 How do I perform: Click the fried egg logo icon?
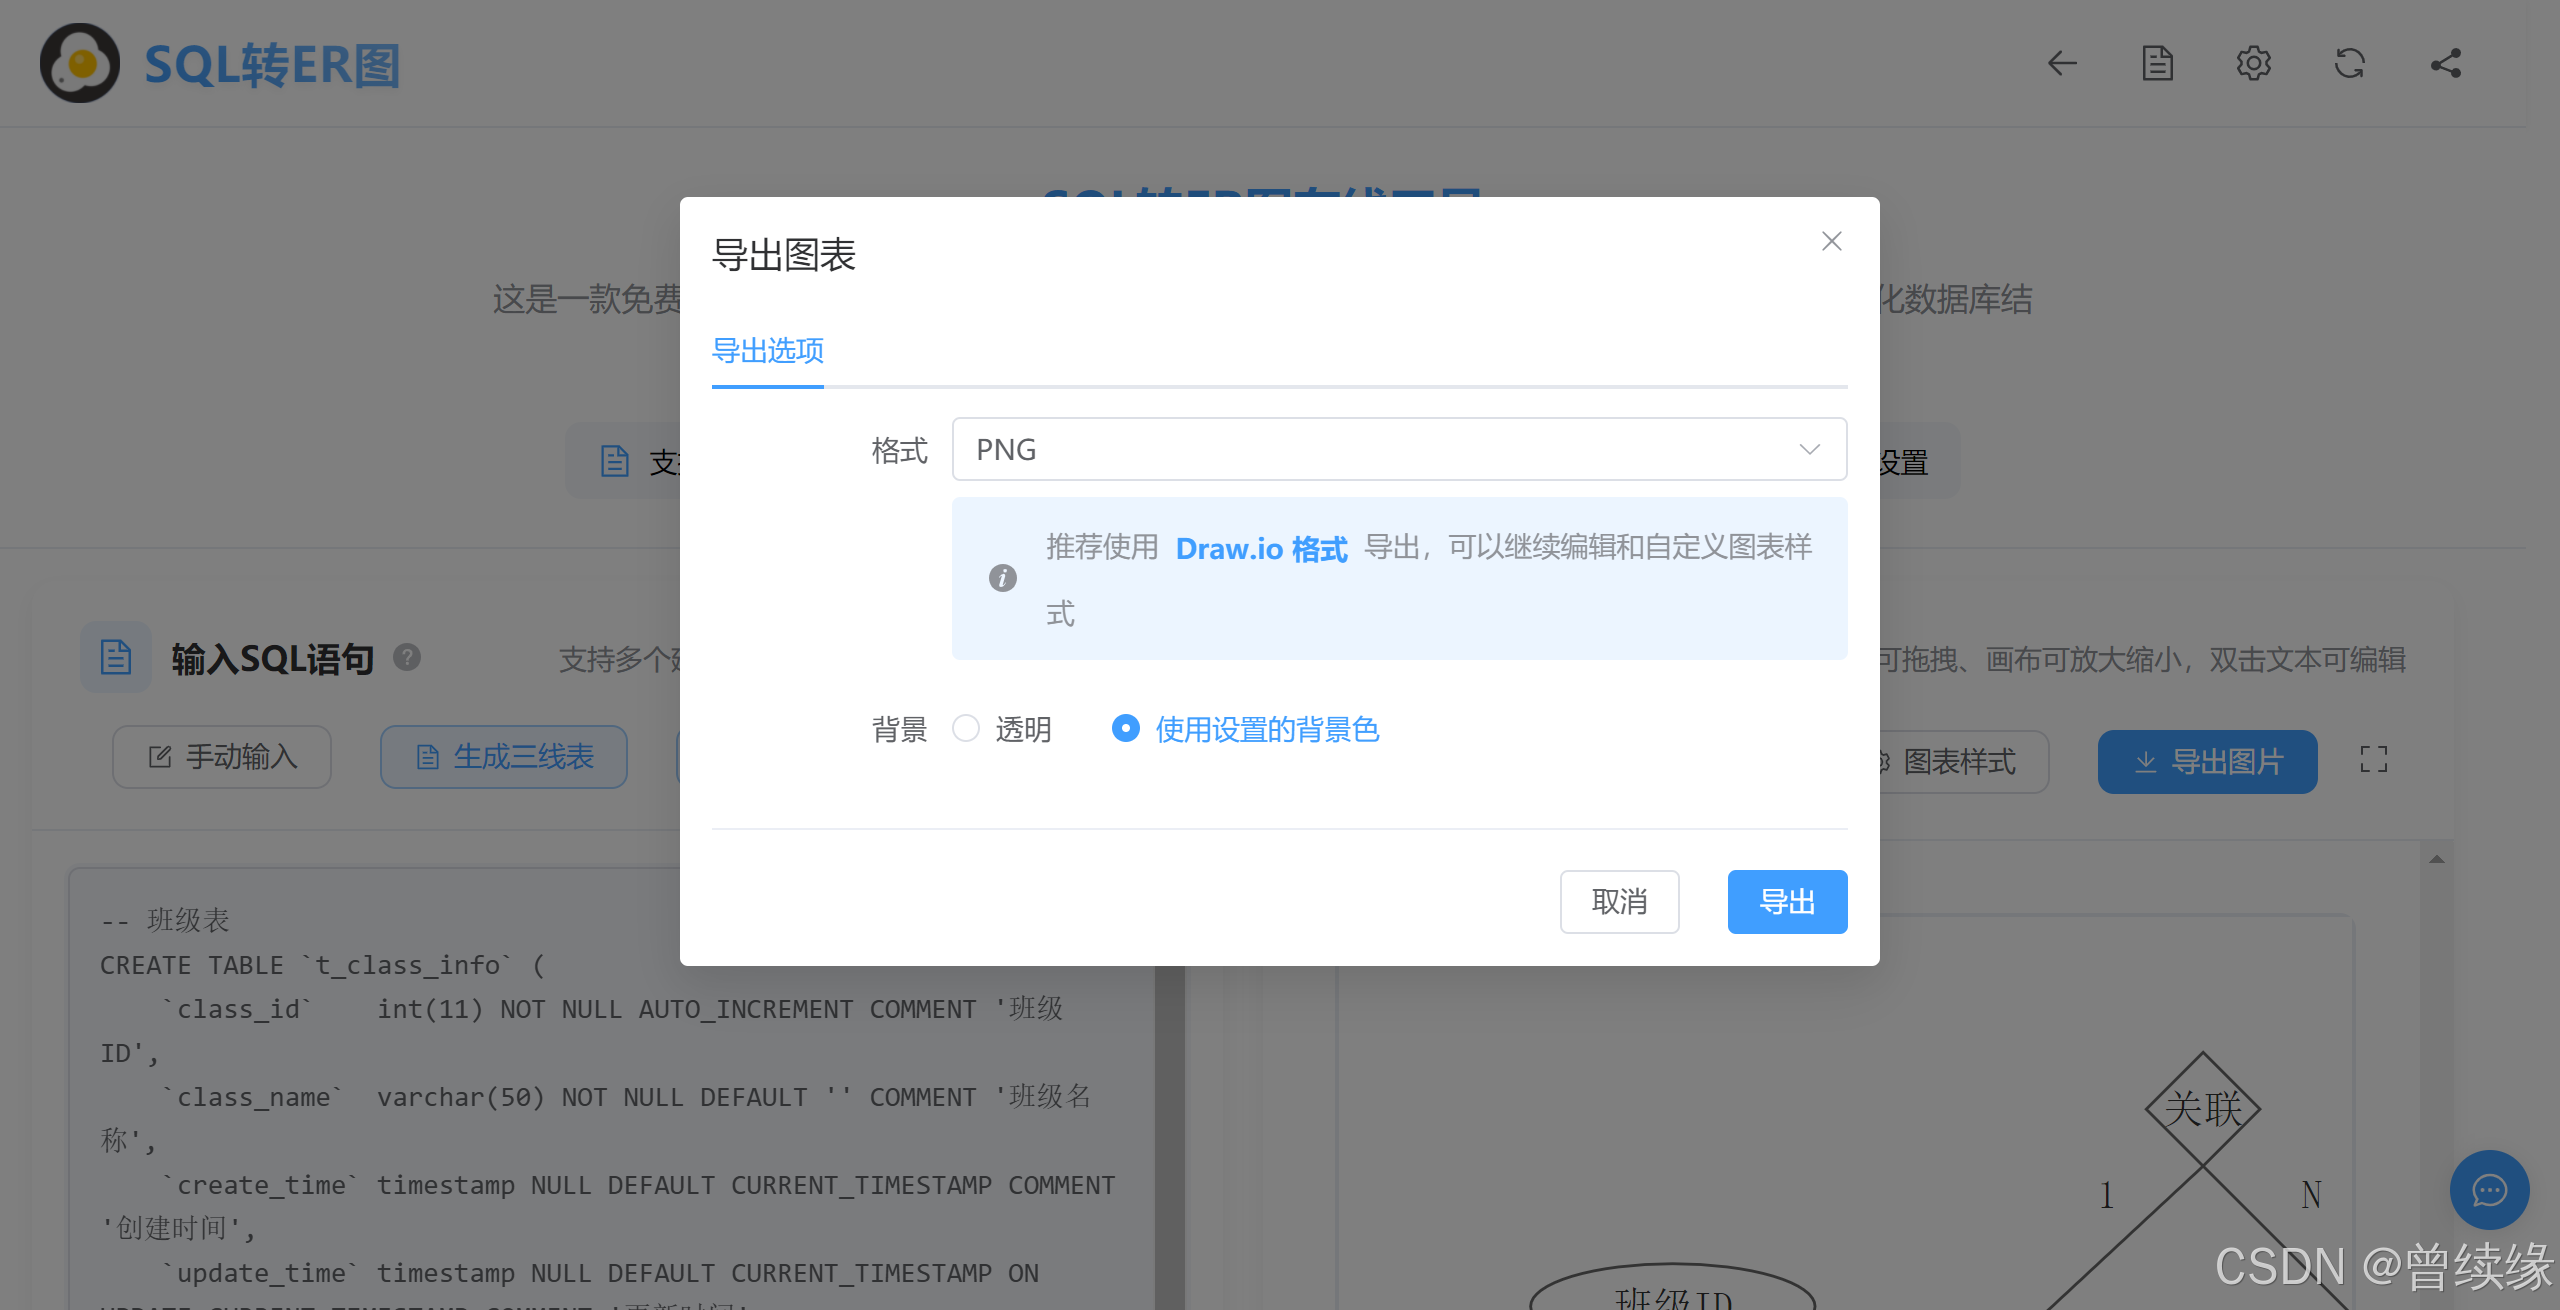(80, 64)
